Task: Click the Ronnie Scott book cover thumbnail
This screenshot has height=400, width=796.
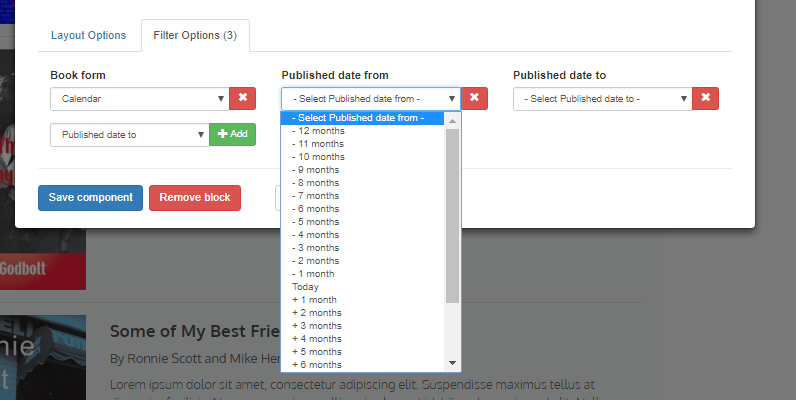Action: pyautogui.click(x=43, y=357)
